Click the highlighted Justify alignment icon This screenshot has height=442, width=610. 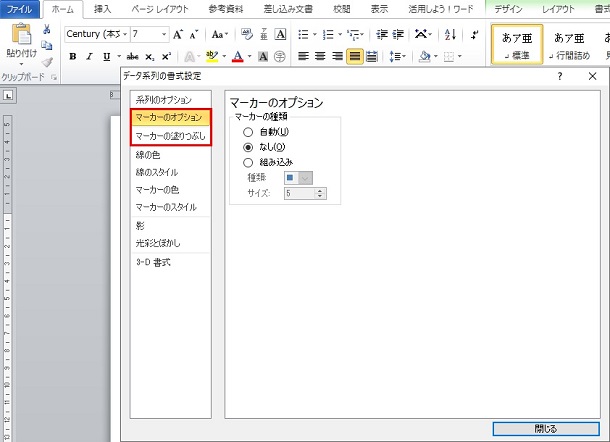(354, 57)
